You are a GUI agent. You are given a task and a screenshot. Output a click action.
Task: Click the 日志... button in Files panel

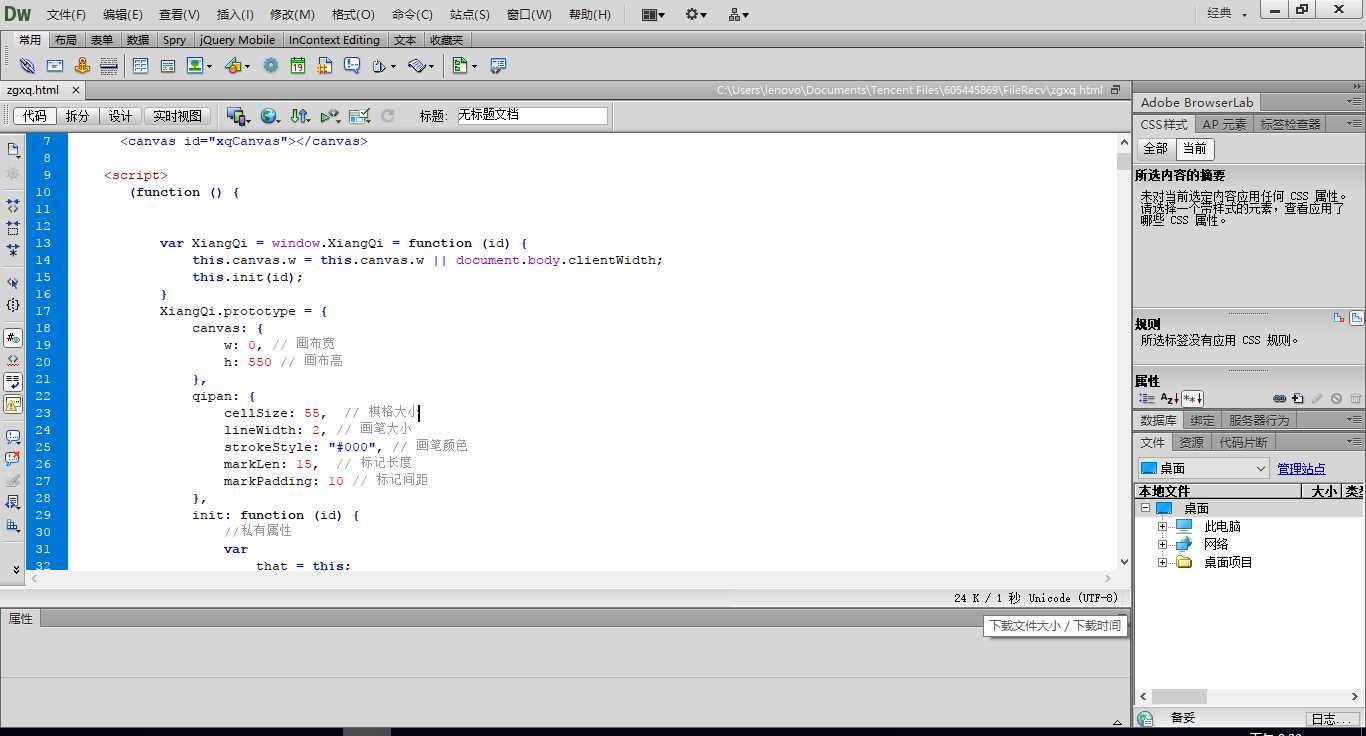tap(1333, 719)
